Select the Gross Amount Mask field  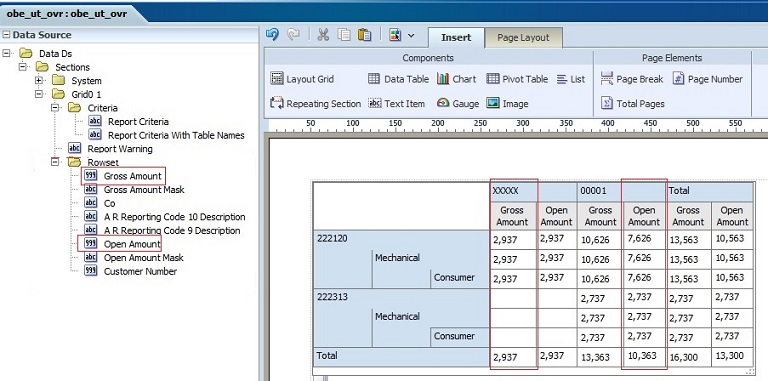tap(134, 190)
